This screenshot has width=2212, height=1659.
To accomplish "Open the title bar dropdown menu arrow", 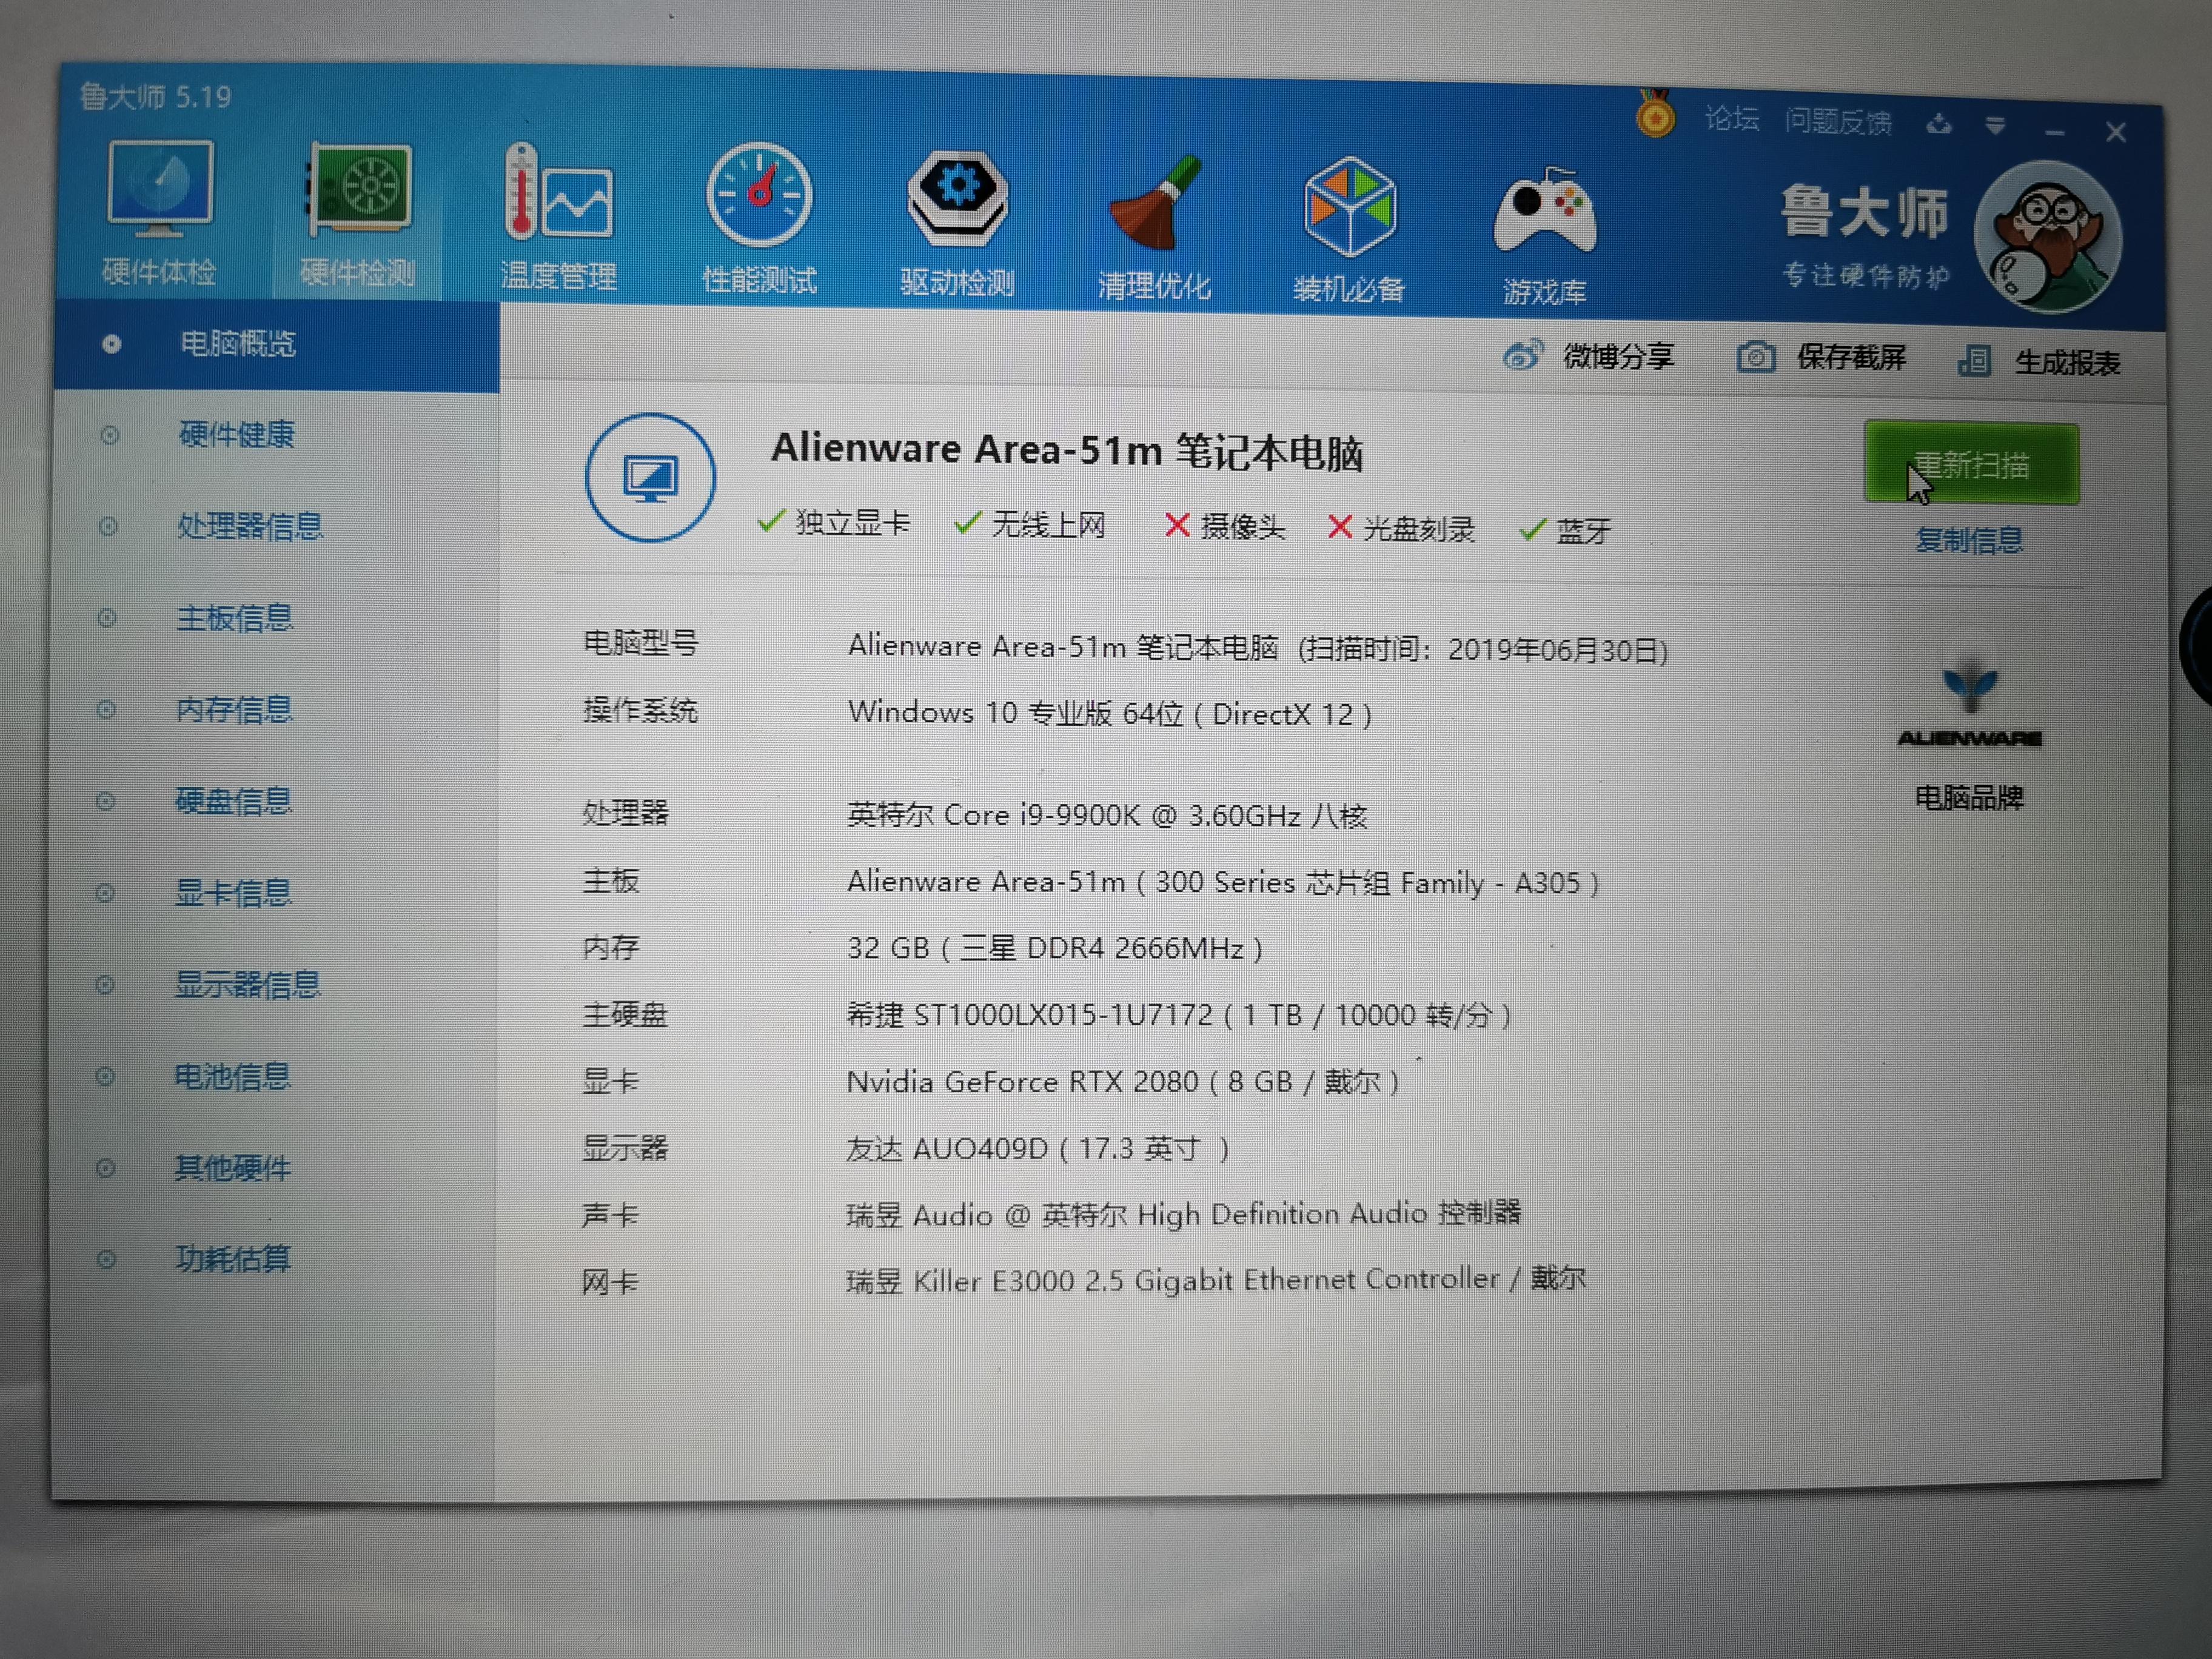I will point(1995,126).
